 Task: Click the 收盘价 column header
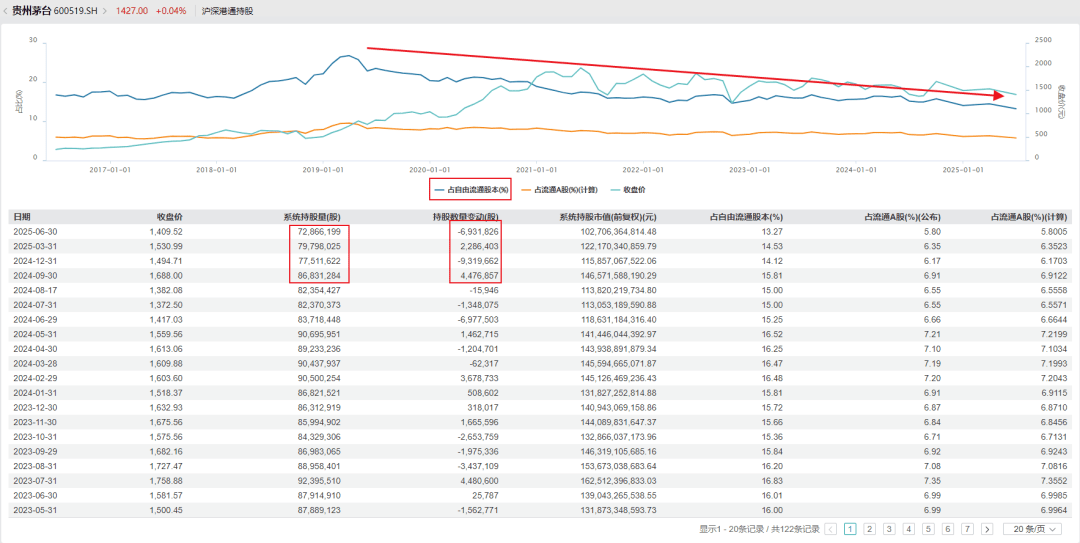click(x=169, y=216)
